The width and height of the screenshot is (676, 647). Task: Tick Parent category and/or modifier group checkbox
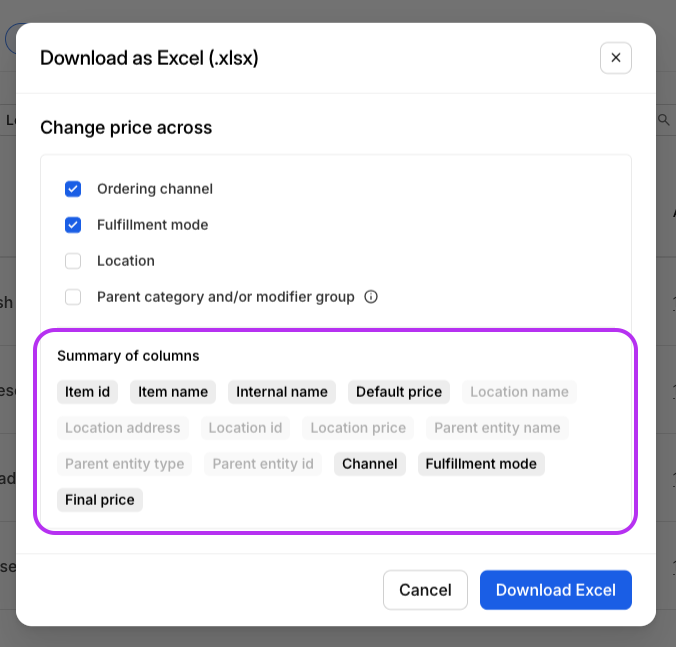pos(73,297)
